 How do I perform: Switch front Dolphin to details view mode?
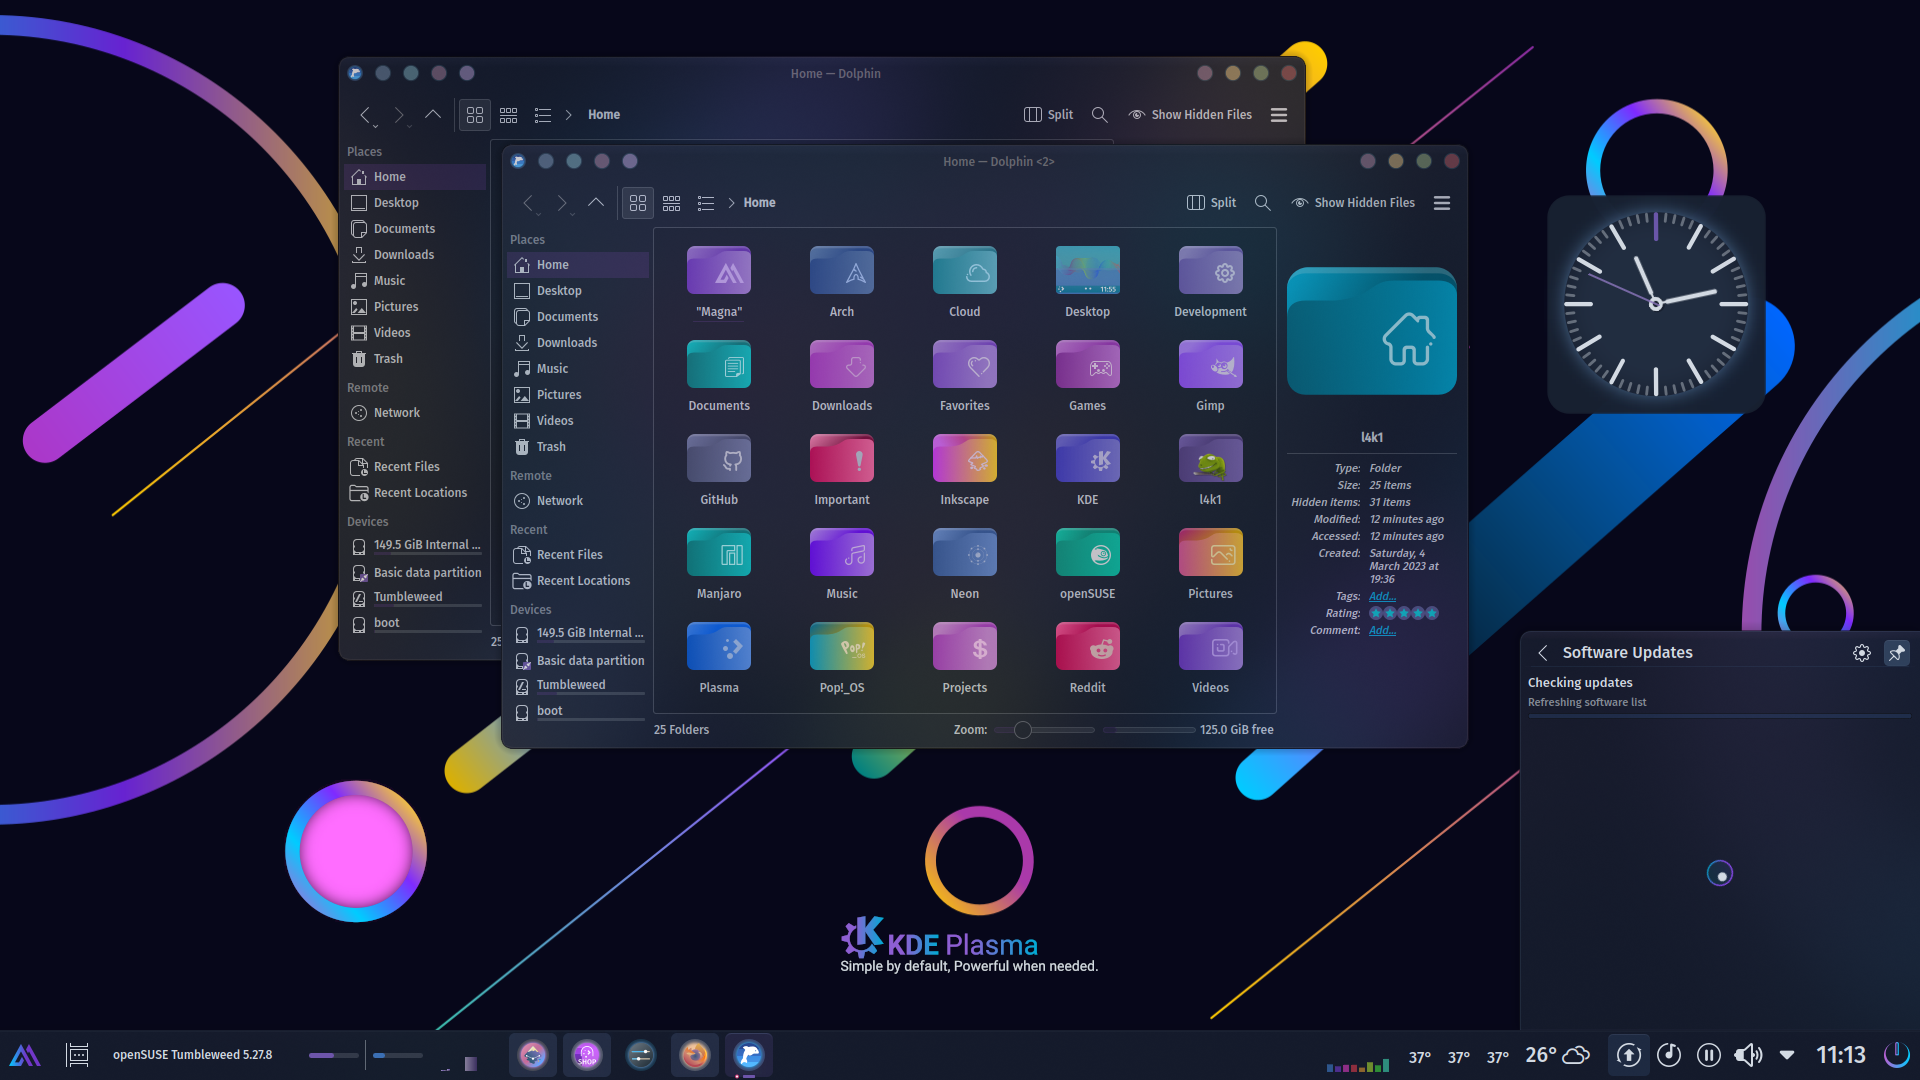(x=706, y=203)
